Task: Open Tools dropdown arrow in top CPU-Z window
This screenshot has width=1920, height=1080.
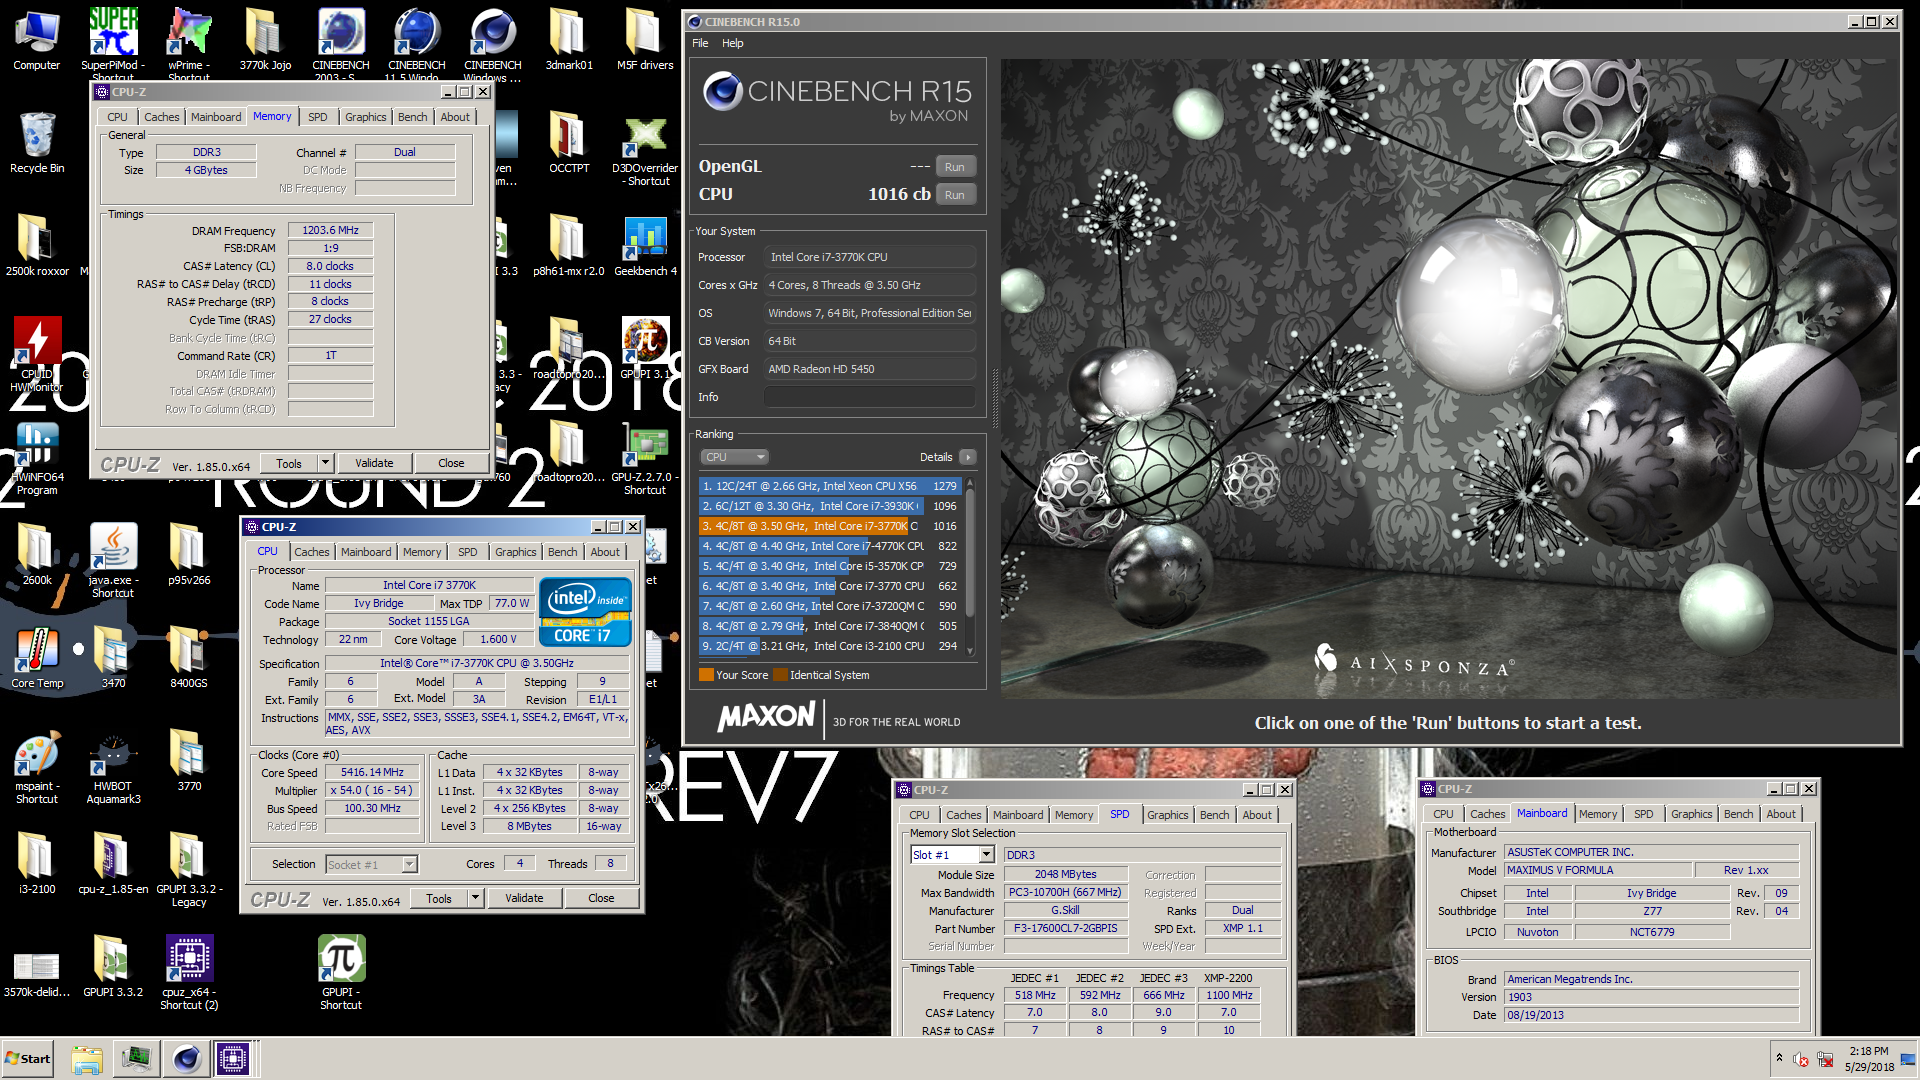Action: (325, 463)
